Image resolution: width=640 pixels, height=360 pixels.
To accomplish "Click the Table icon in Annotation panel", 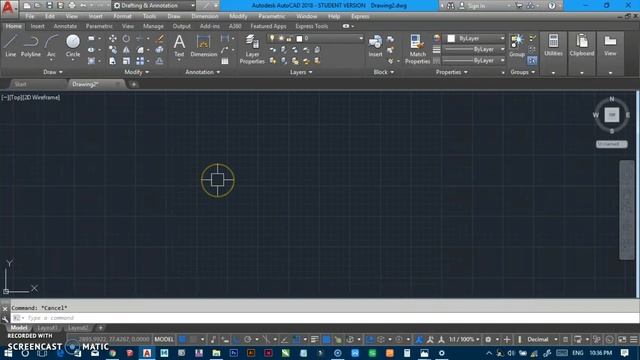I will point(225,61).
